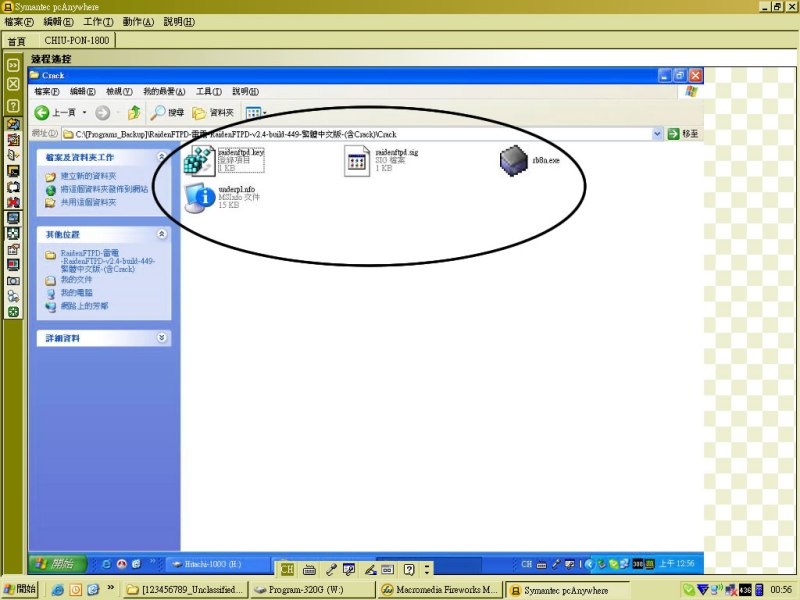Launch Internet Explorer from local quick launch
The width and height of the screenshot is (800, 600).
tap(58, 590)
